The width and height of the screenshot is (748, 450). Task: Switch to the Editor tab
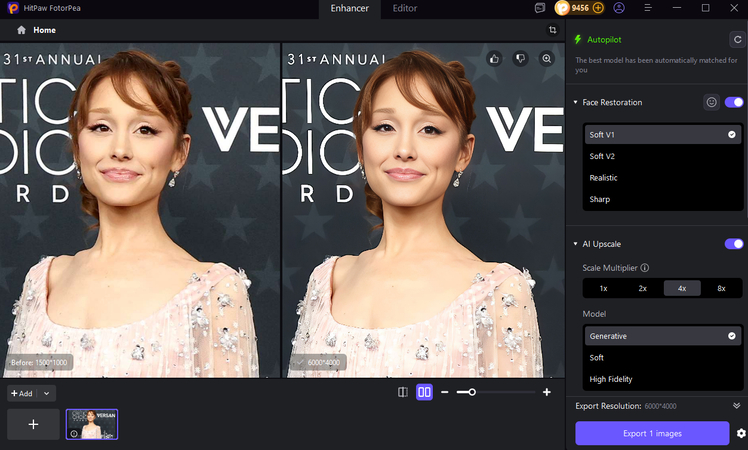(405, 9)
